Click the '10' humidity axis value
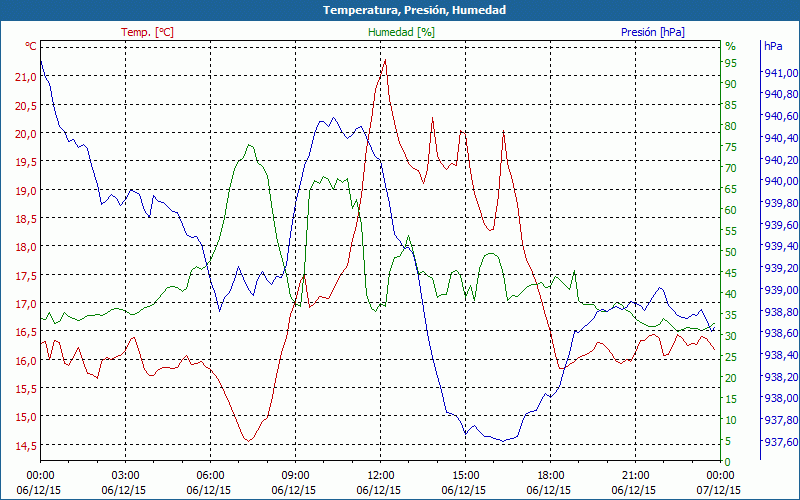The width and height of the screenshot is (800, 500). (x=731, y=420)
